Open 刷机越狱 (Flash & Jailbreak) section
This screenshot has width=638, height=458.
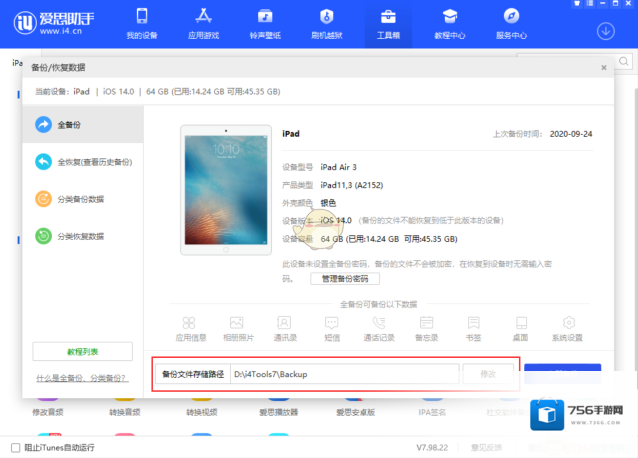(326, 22)
